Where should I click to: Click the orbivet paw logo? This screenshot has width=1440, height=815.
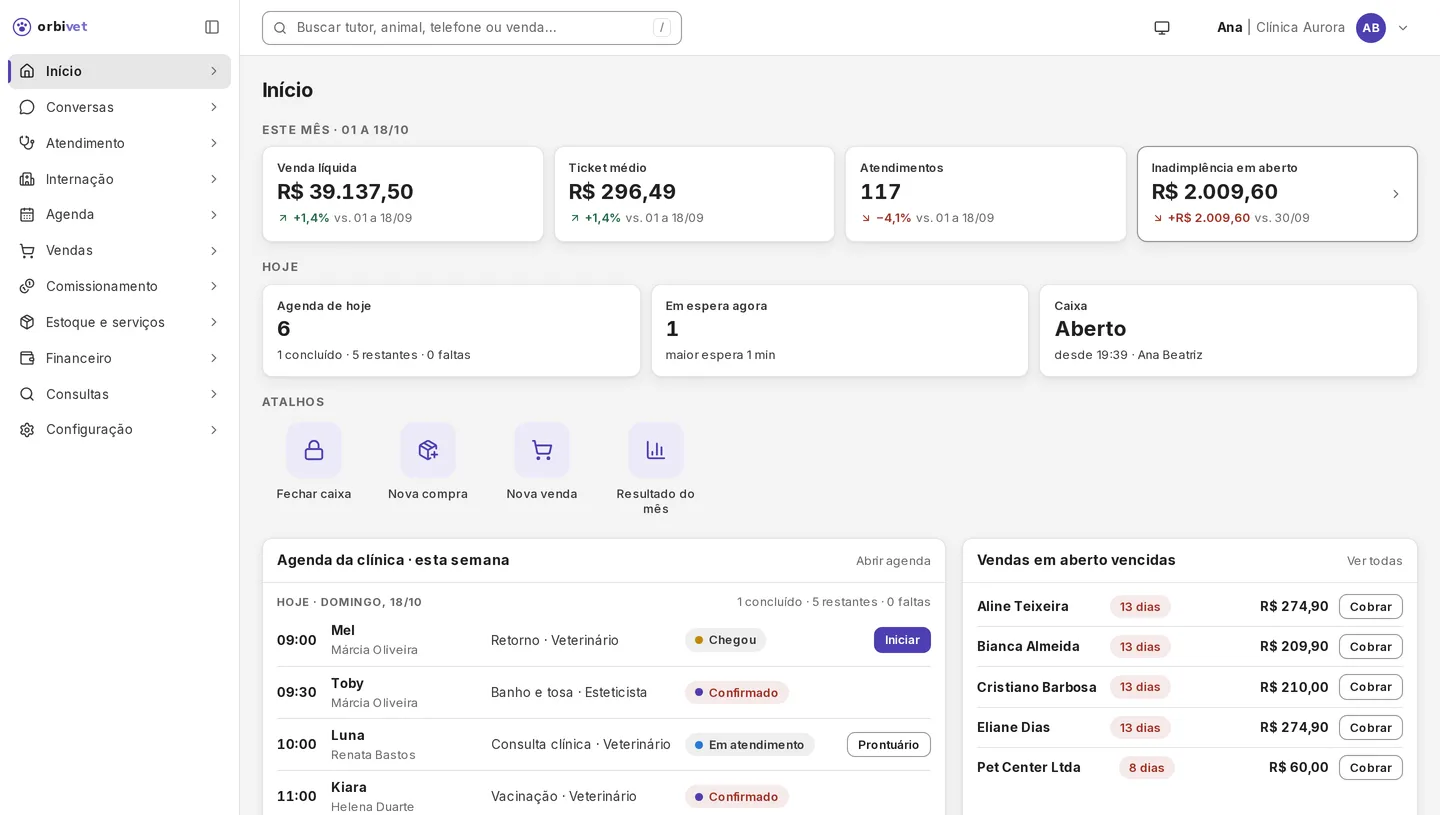(22, 27)
